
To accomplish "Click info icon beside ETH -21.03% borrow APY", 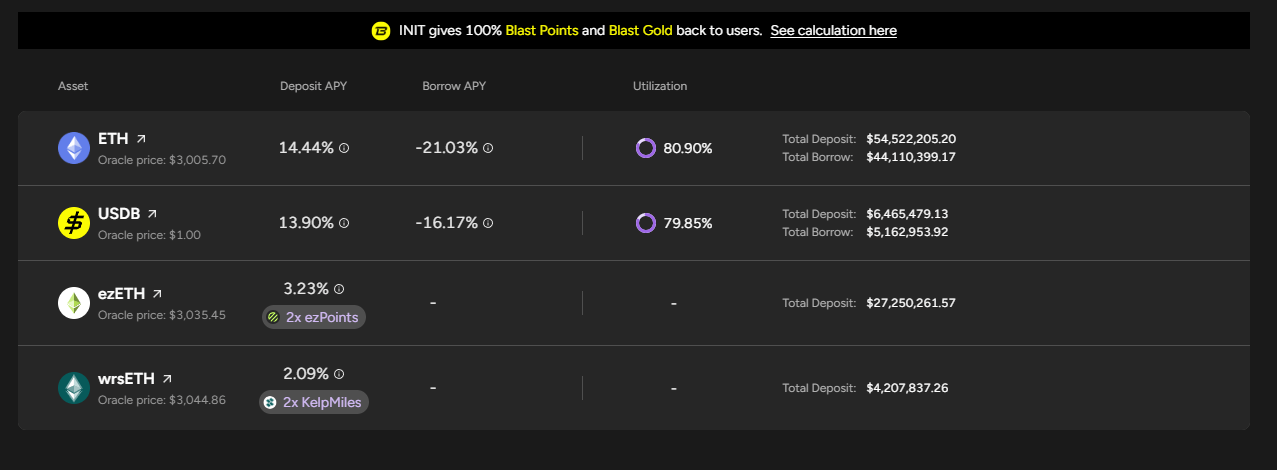I will coord(488,148).
